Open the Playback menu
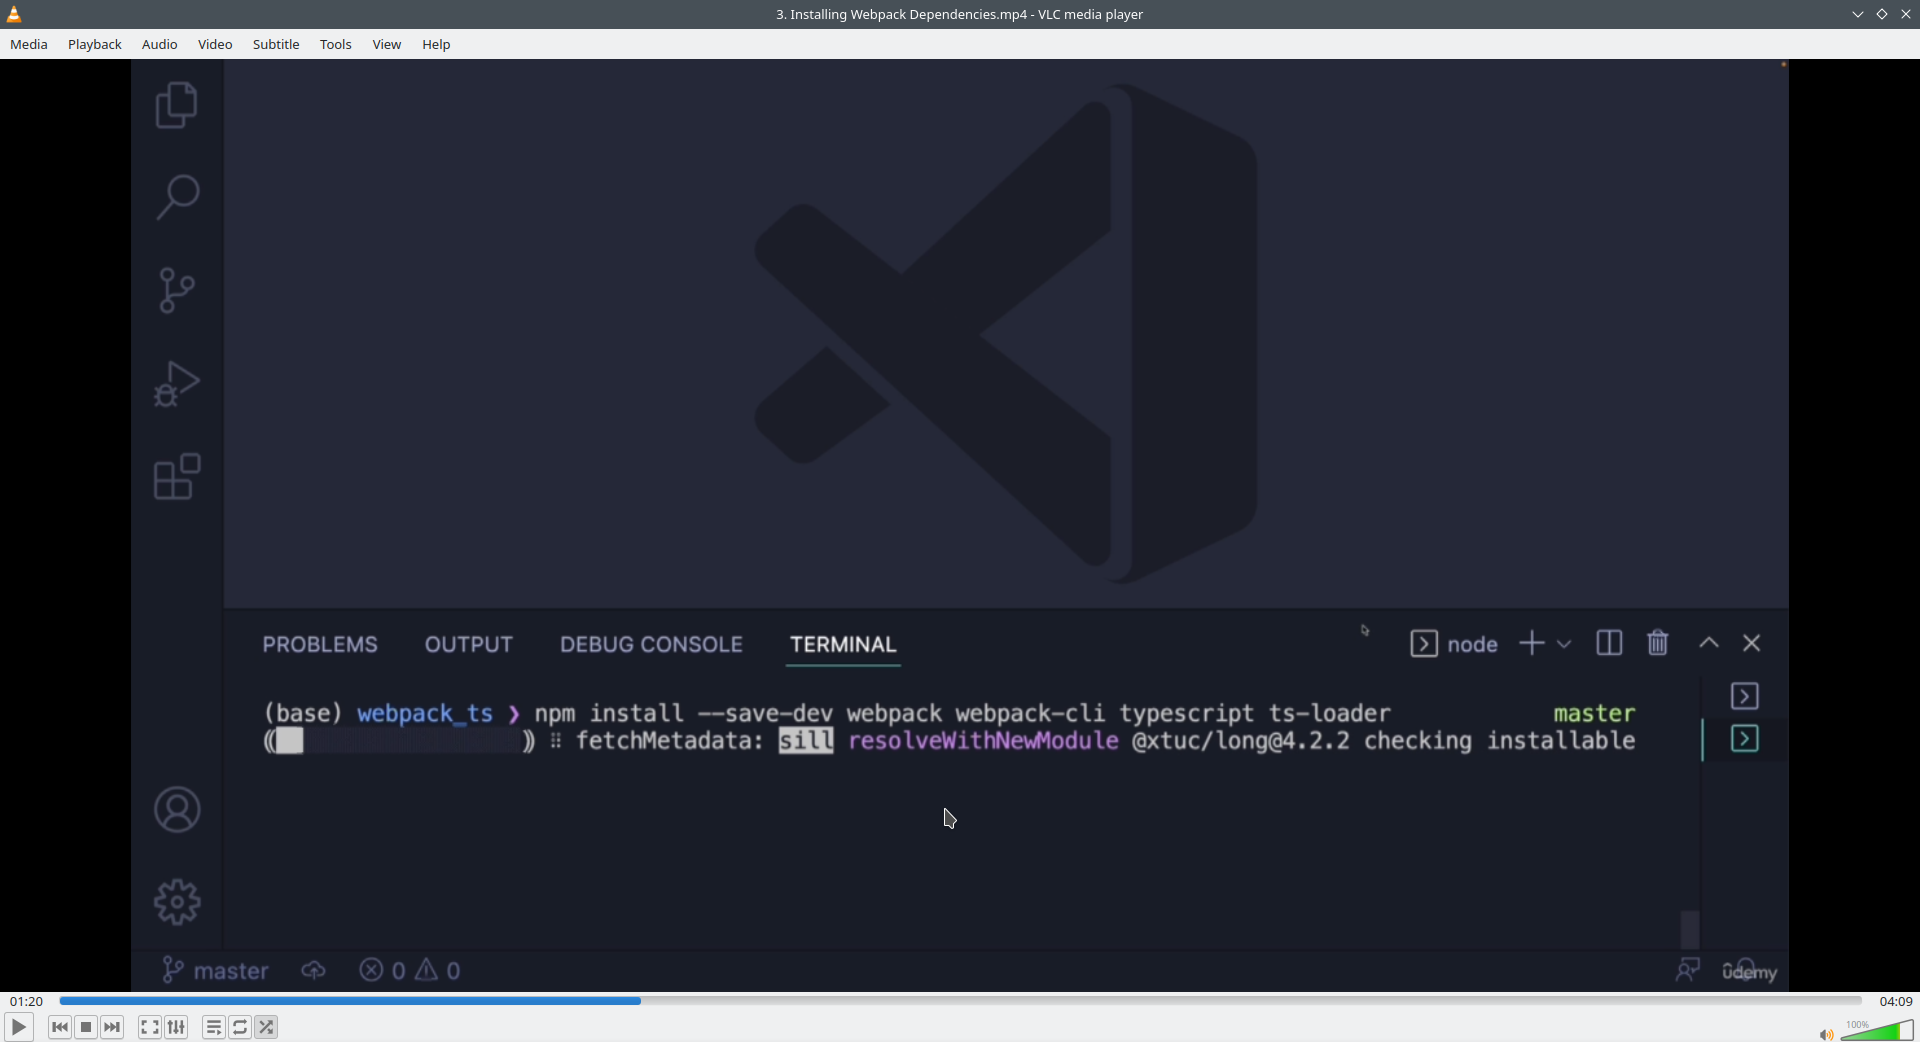1920x1042 pixels. click(95, 44)
